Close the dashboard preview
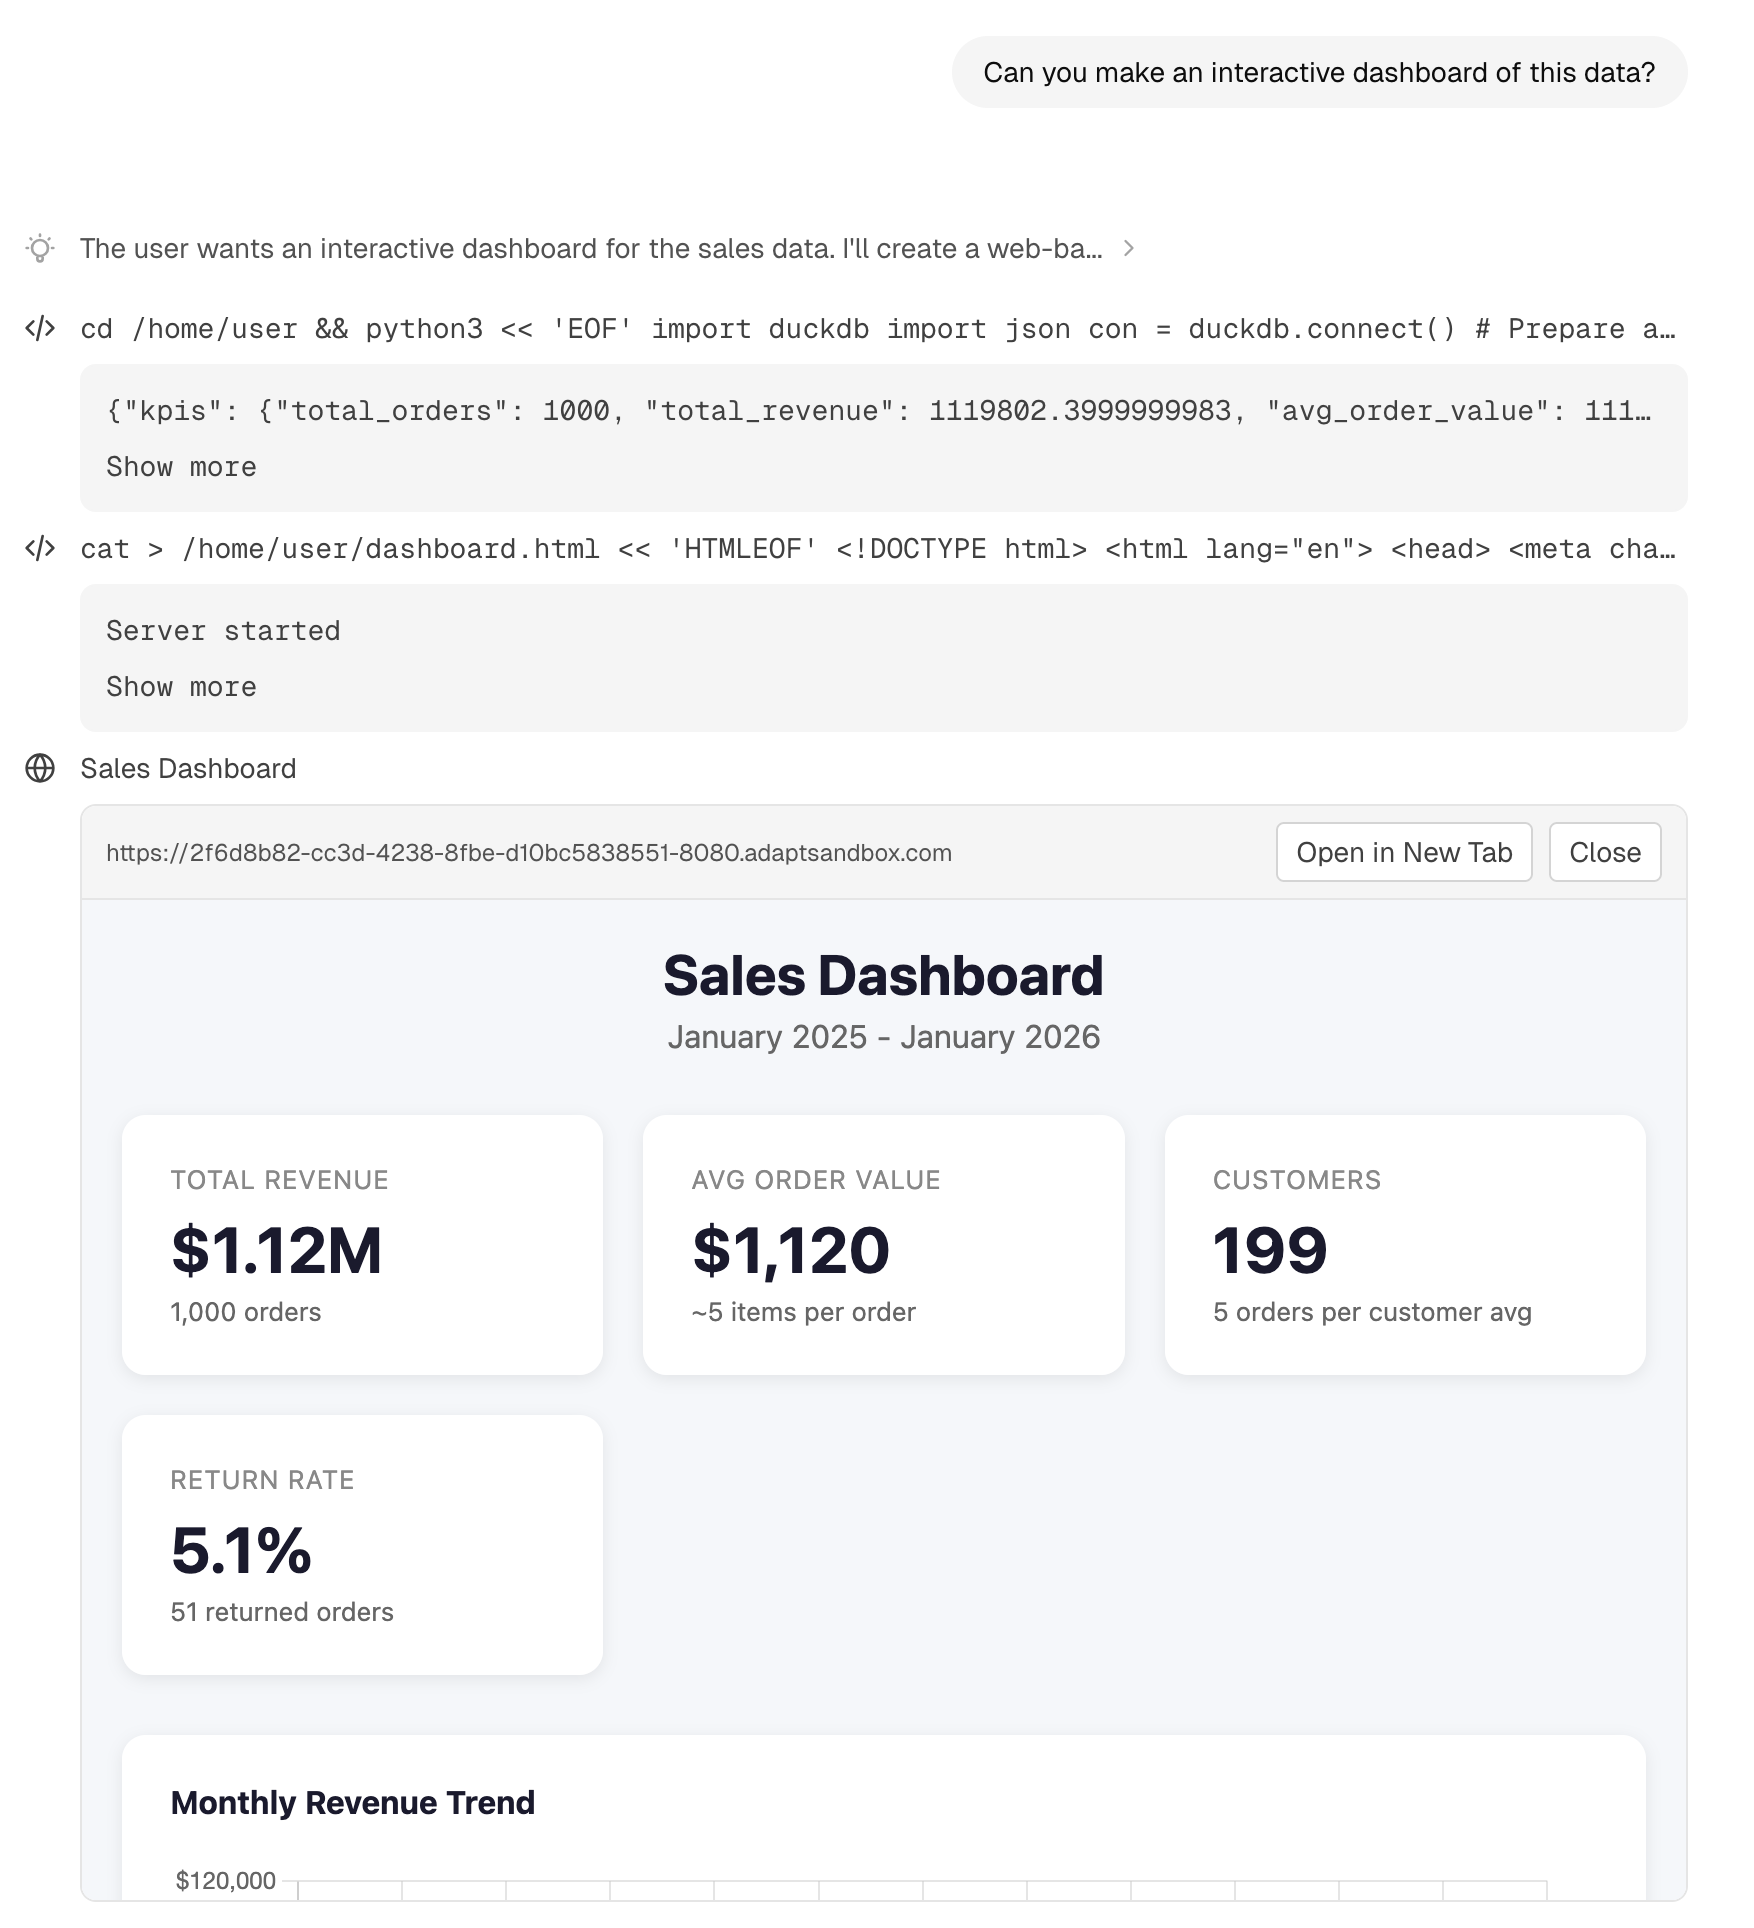Screen dimensions: 1754x1928 pyautogui.click(x=1604, y=852)
